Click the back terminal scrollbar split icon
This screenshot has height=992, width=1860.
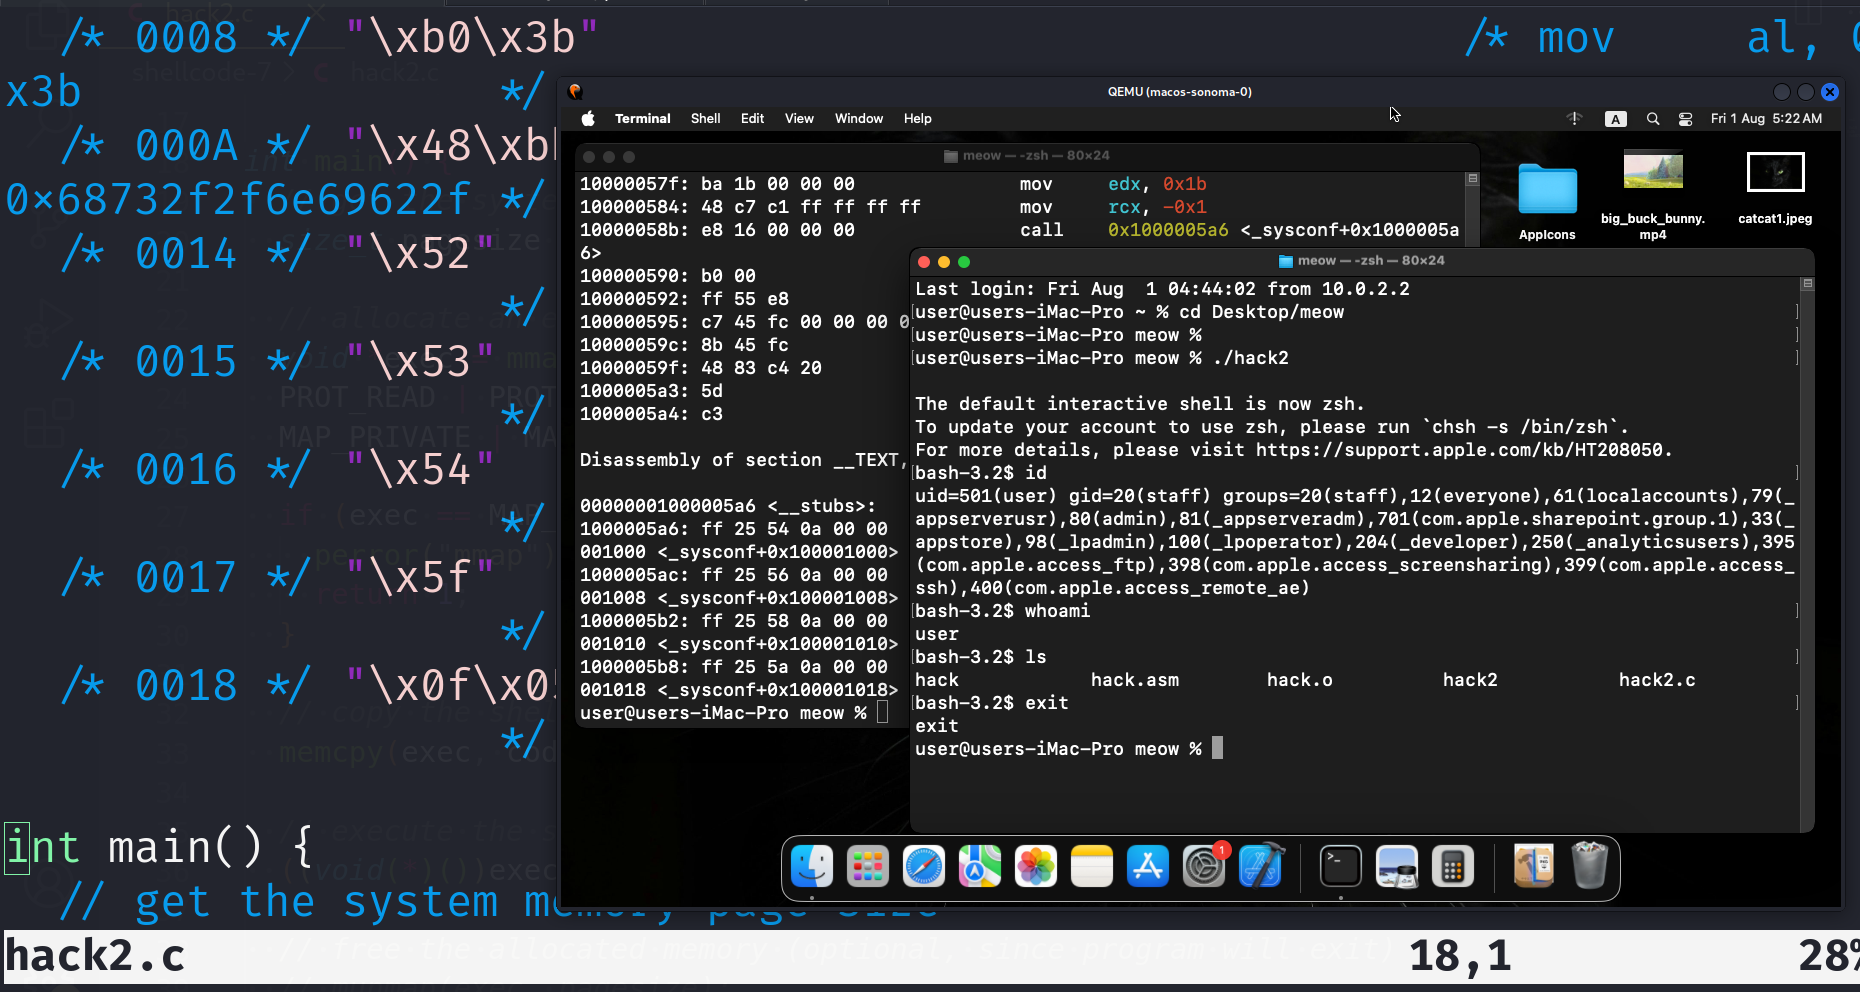[1472, 179]
